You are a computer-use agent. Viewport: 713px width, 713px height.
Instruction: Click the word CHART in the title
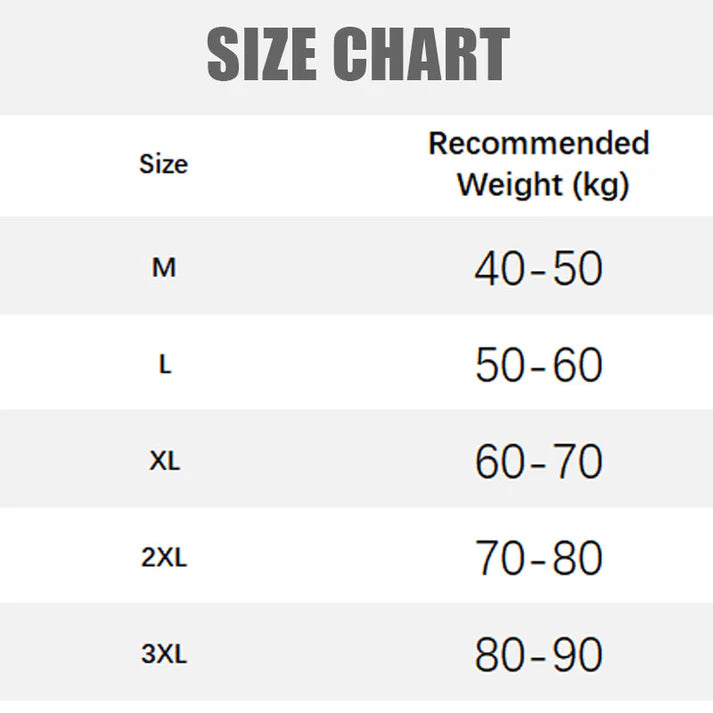pos(420,55)
